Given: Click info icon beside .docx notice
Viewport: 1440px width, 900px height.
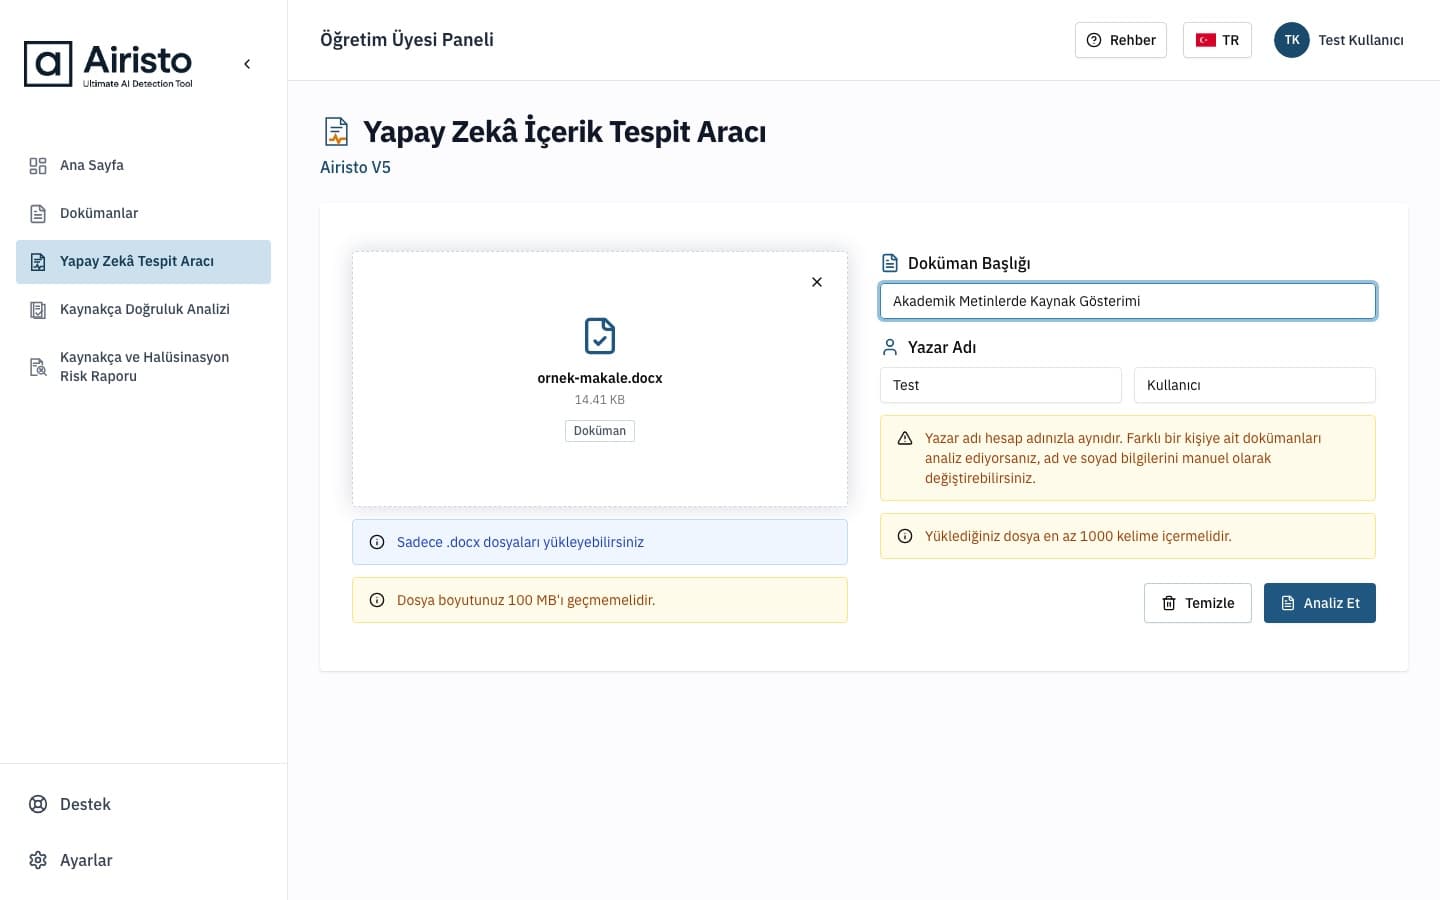Looking at the screenshot, I should coord(377,542).
